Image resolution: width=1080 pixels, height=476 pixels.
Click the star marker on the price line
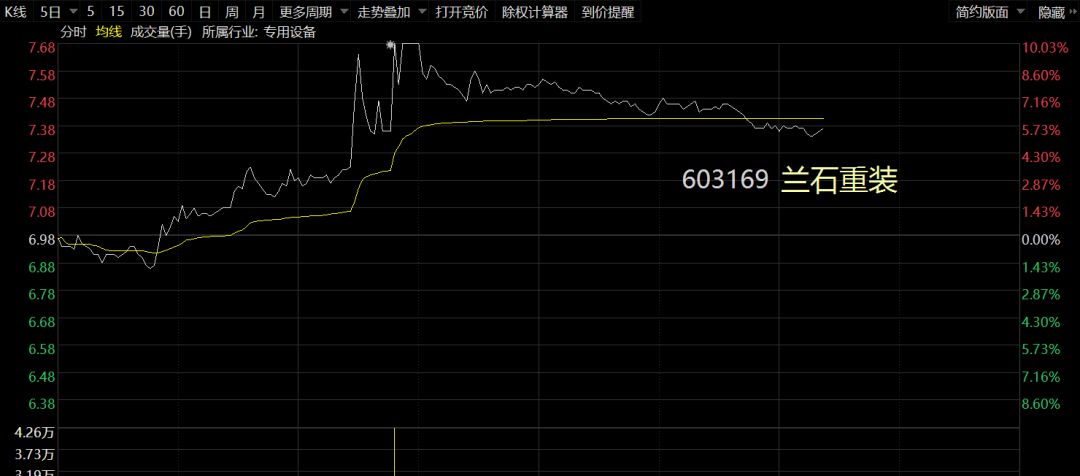[x=390, y=45]
